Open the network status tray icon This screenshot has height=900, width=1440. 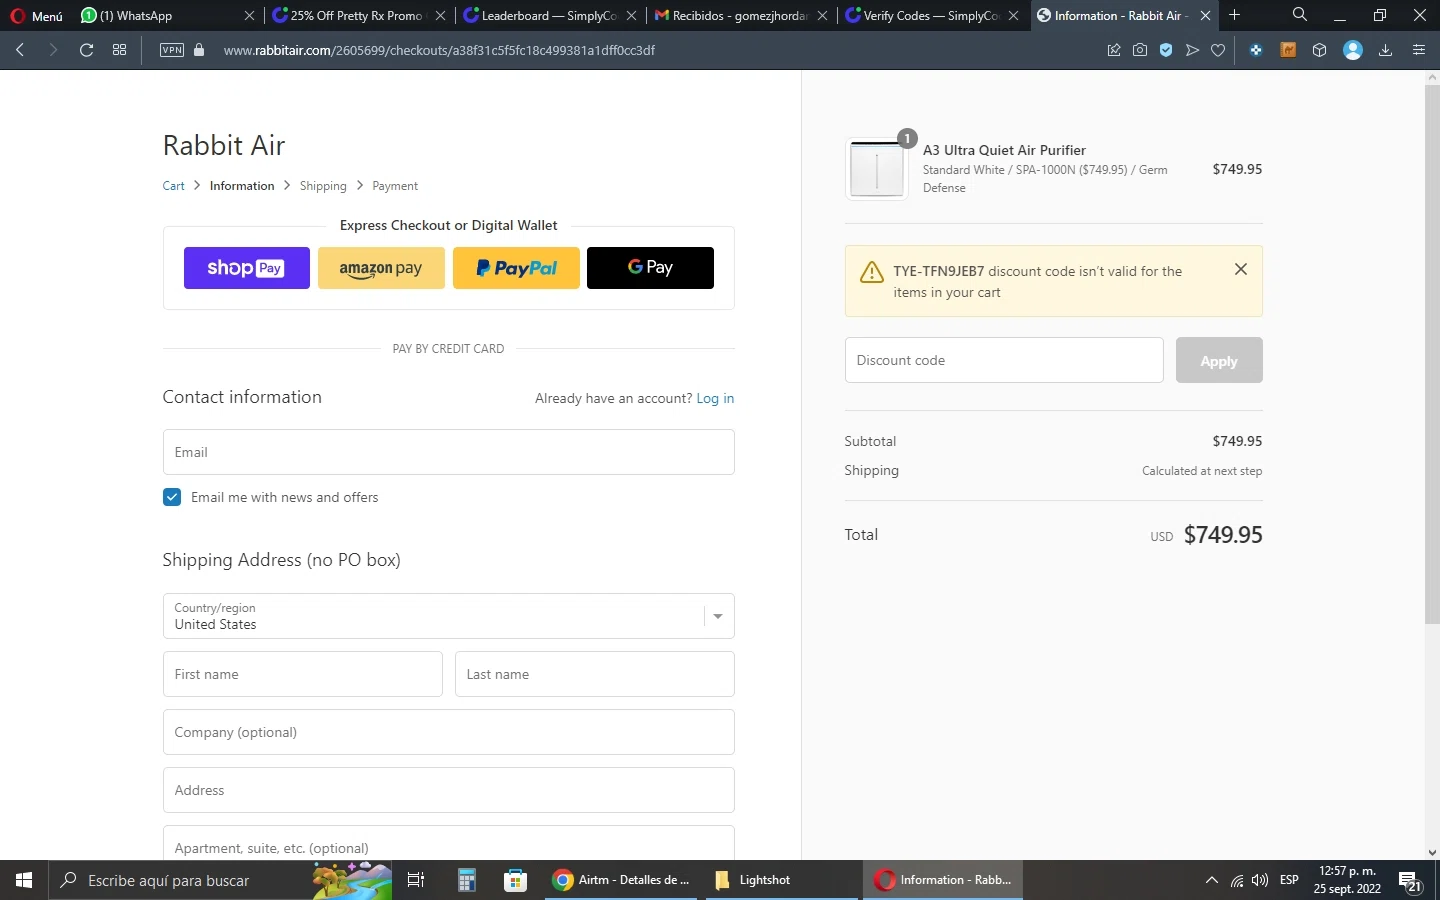1237,881
